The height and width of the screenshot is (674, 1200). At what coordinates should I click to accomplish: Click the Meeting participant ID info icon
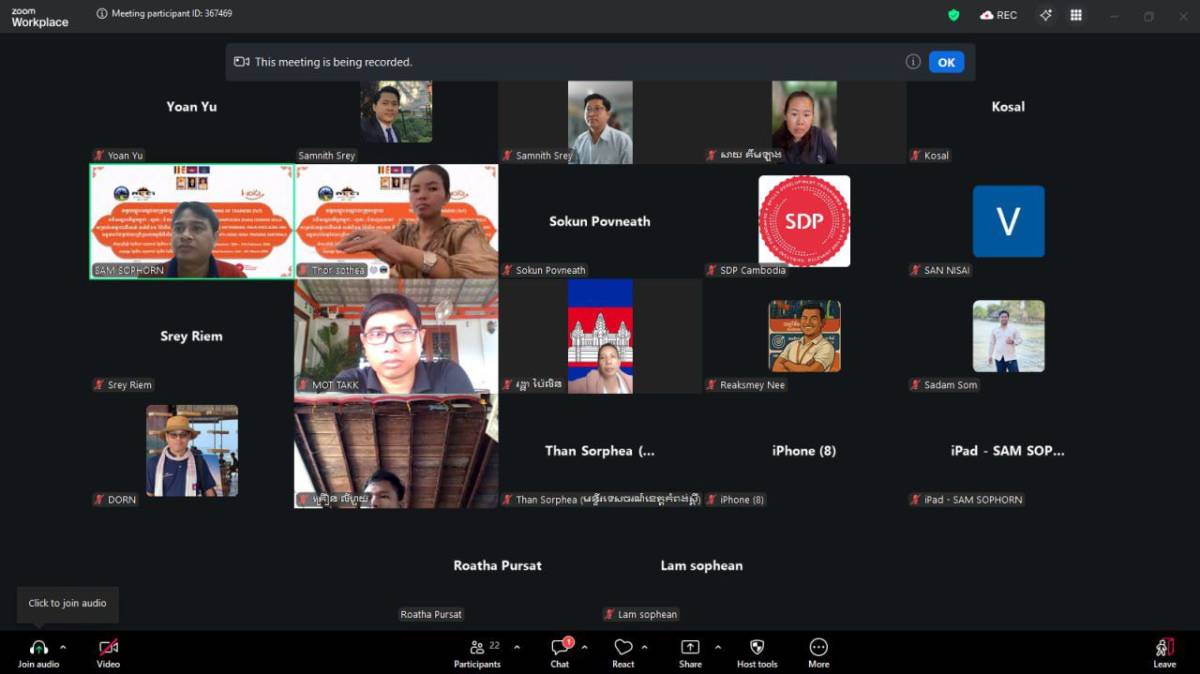pyautogui.click(x=102, y=14)
